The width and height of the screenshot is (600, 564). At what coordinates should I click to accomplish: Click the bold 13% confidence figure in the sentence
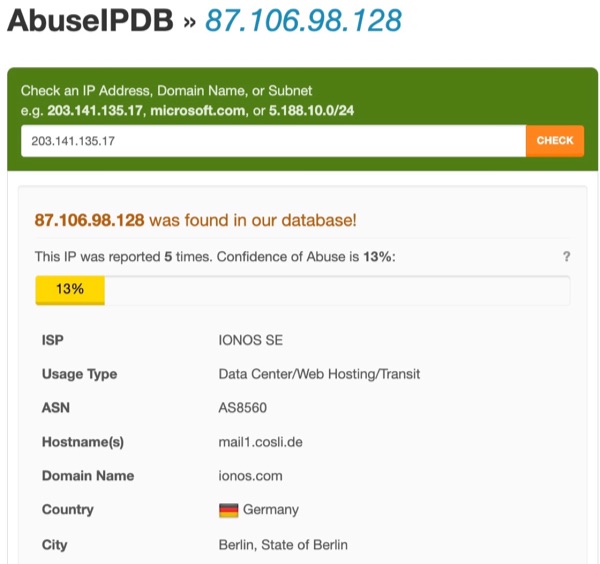[x=377, y=257]
